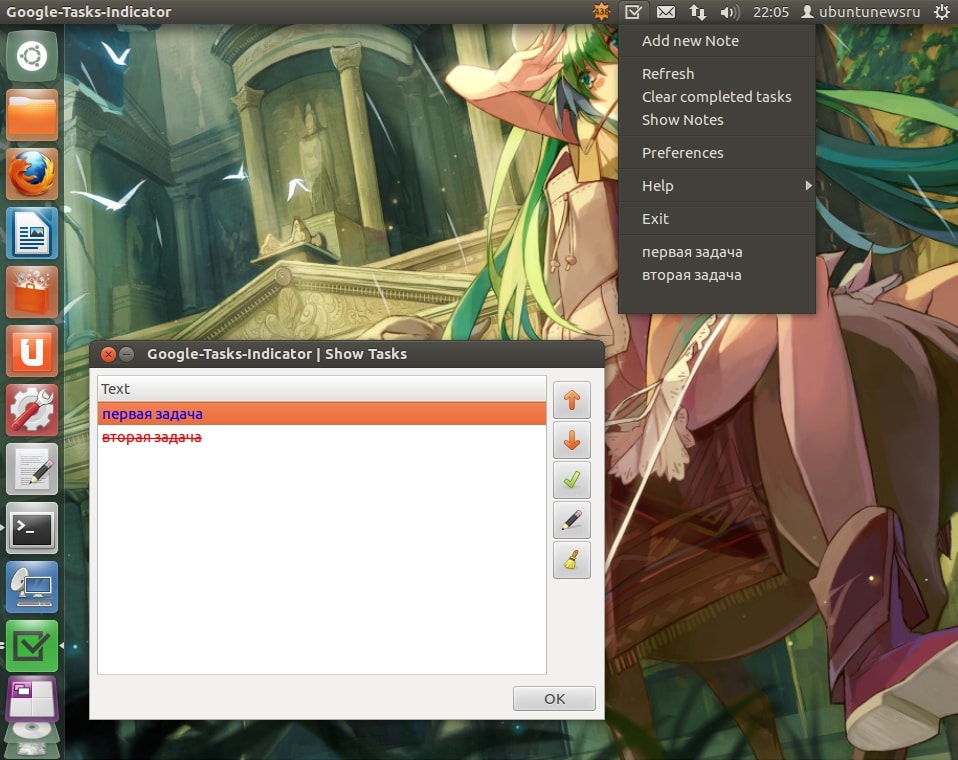The height and width of the screenshot is (760, 958).
Task: Click Google Tasks indicator icon in top panel
Action: pos(633,12)
